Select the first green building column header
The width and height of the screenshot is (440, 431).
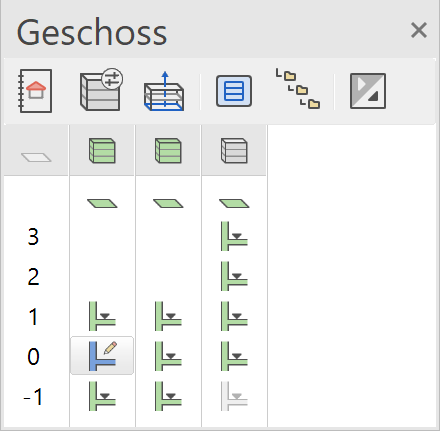click(102, 151)
